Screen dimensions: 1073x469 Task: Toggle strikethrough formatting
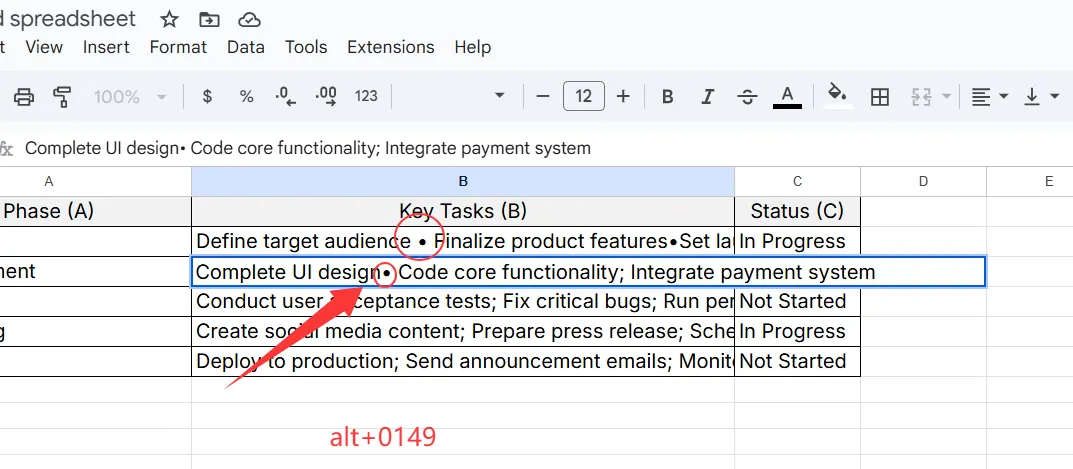point(747,96)
